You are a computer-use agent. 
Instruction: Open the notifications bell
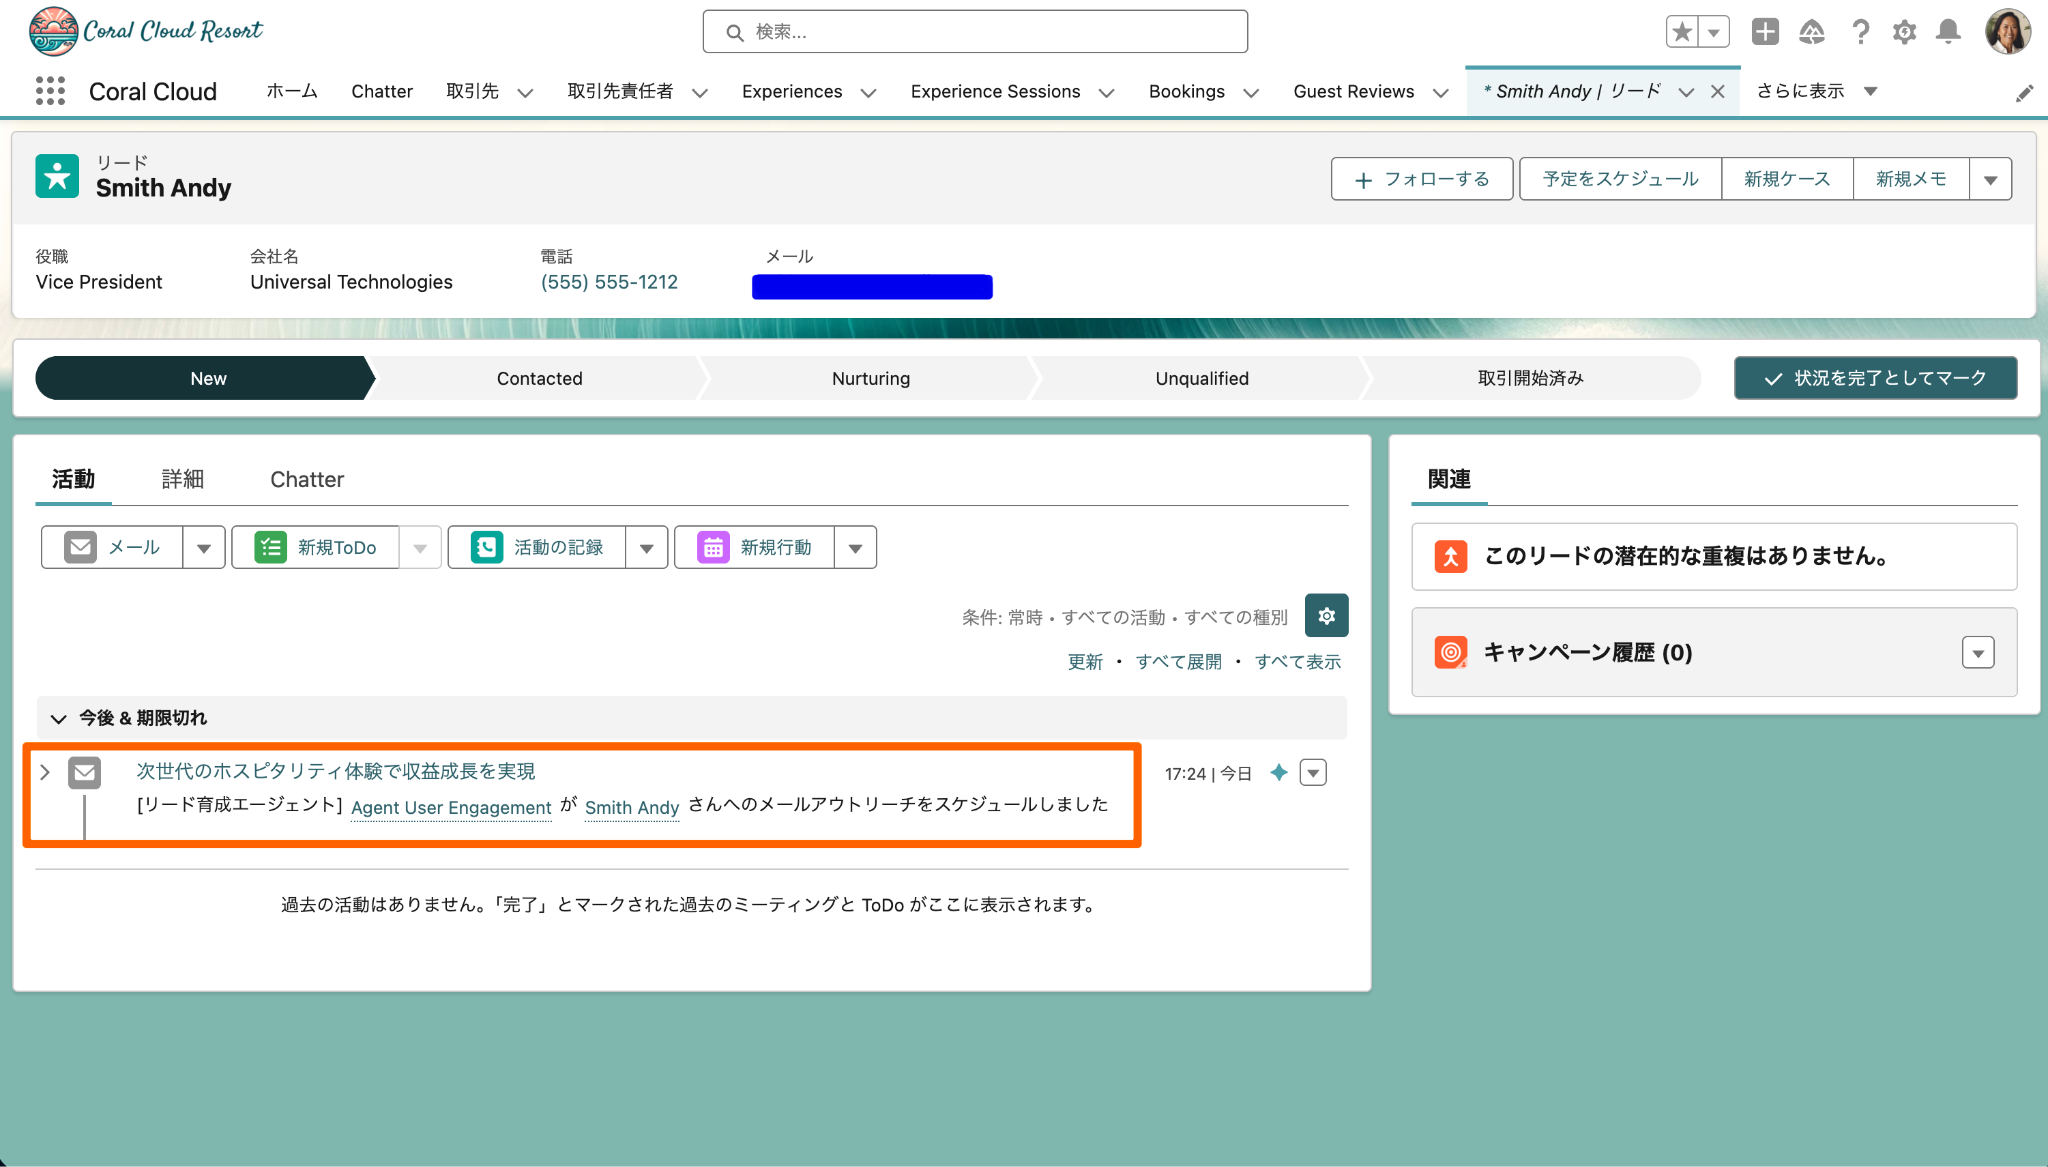click(1948, 32)
